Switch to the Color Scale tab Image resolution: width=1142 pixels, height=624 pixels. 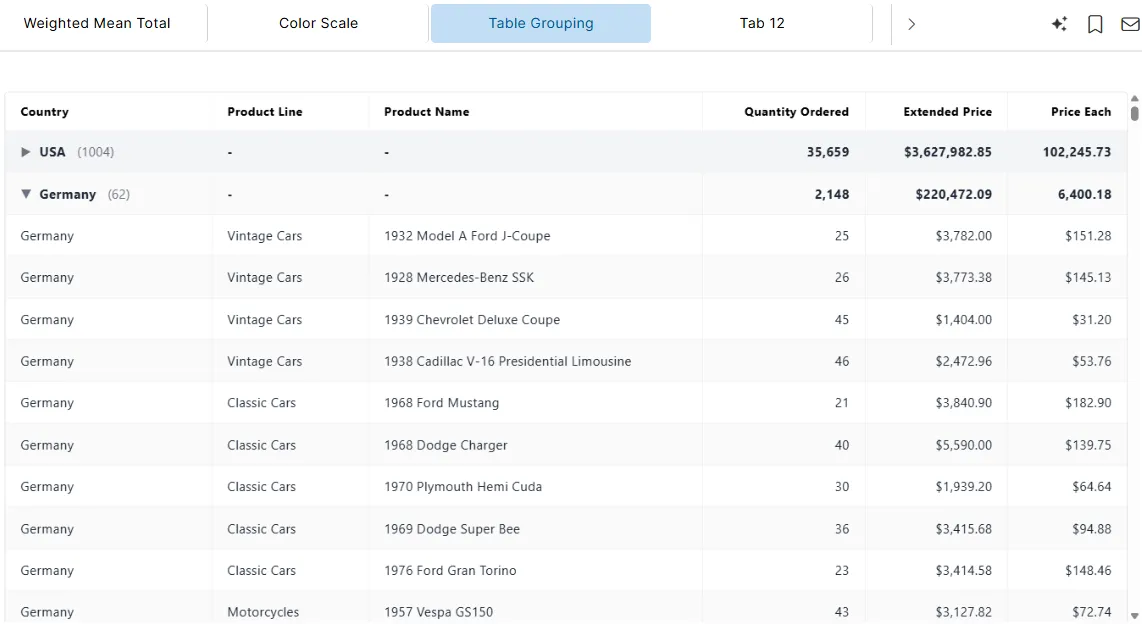click(318, 22)
